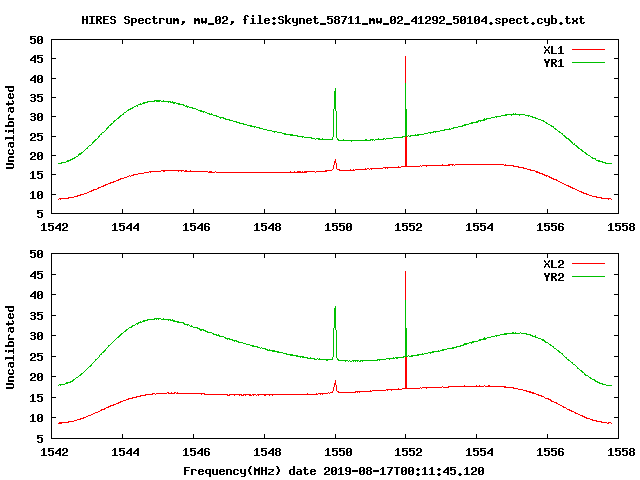640x480 pixels.
Task: Click the green line sample beside YR1
Action: [588, 63]
